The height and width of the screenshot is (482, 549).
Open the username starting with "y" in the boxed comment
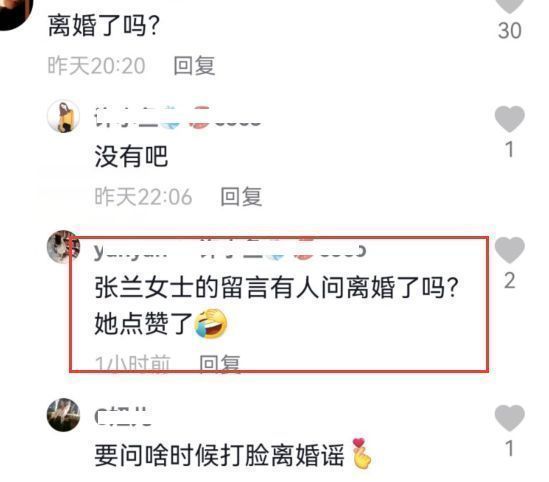tap(130, 250)
